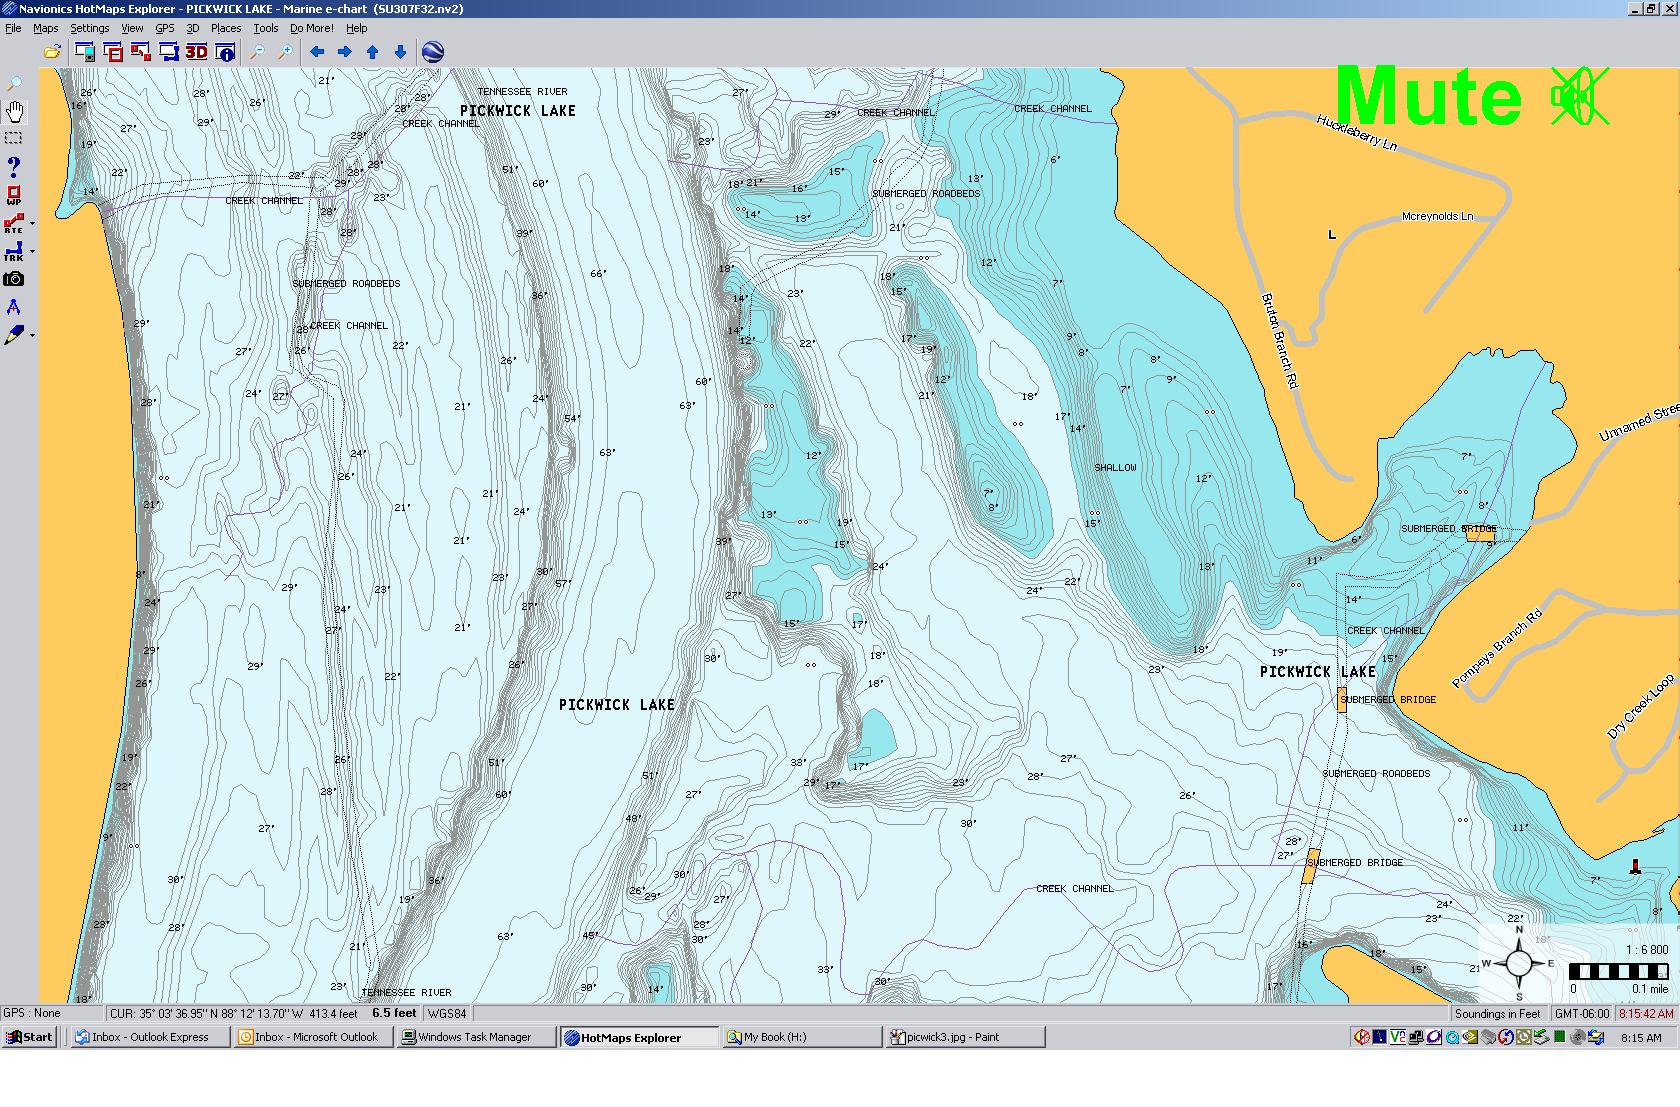Viewport: 1680px width, 1107px height.
Task: Click the open folder toolbar icon
Action: [x=52, y=52]
